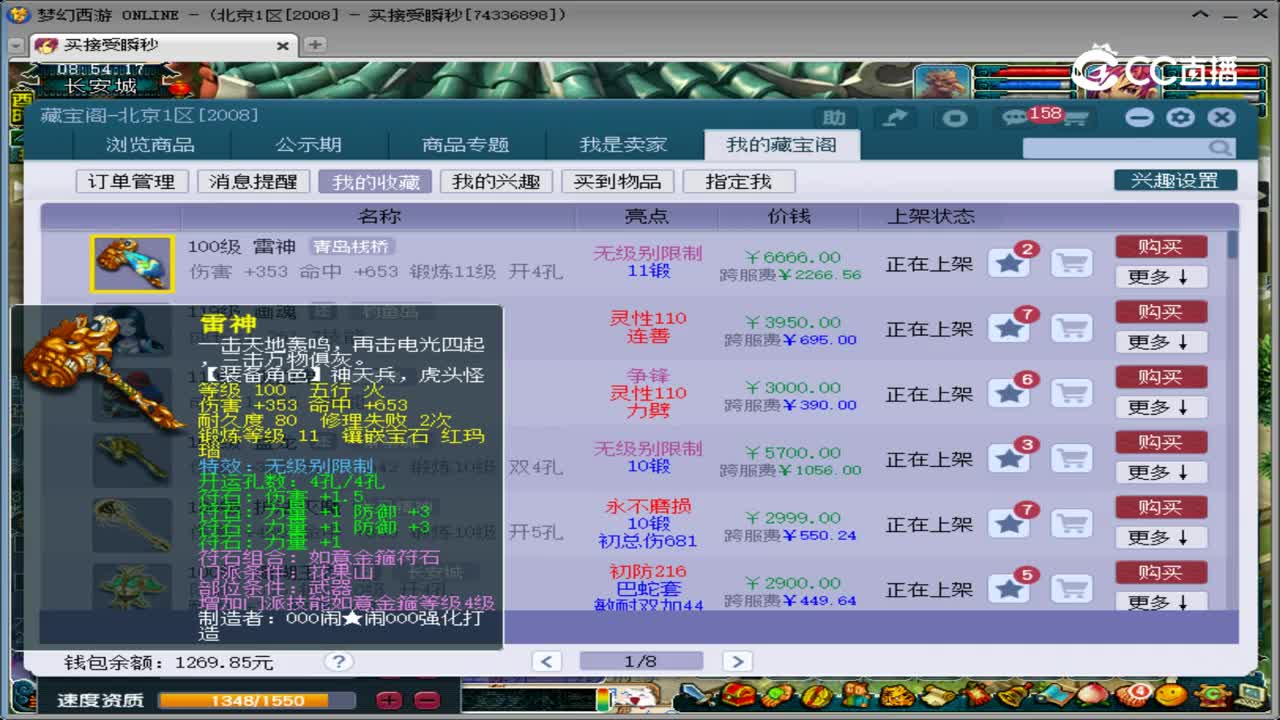Viewport: 1280px width, 720px height.
Task: Expand 更多 menu for the ¥3950.00 item
Action: tap(1161, 342)
